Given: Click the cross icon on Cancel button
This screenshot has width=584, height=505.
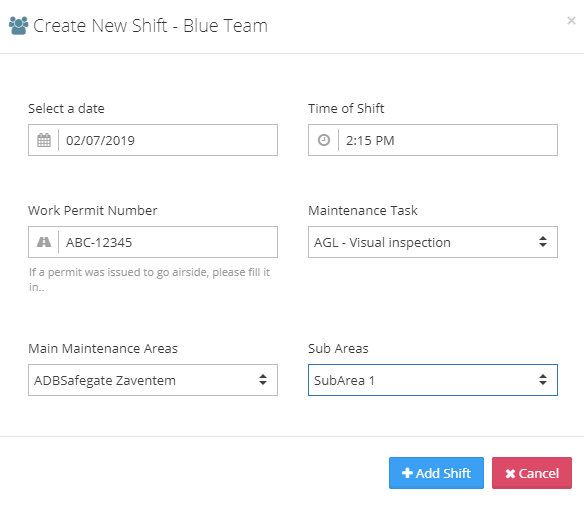Looking at the screenshot, I should pos(510,473).
